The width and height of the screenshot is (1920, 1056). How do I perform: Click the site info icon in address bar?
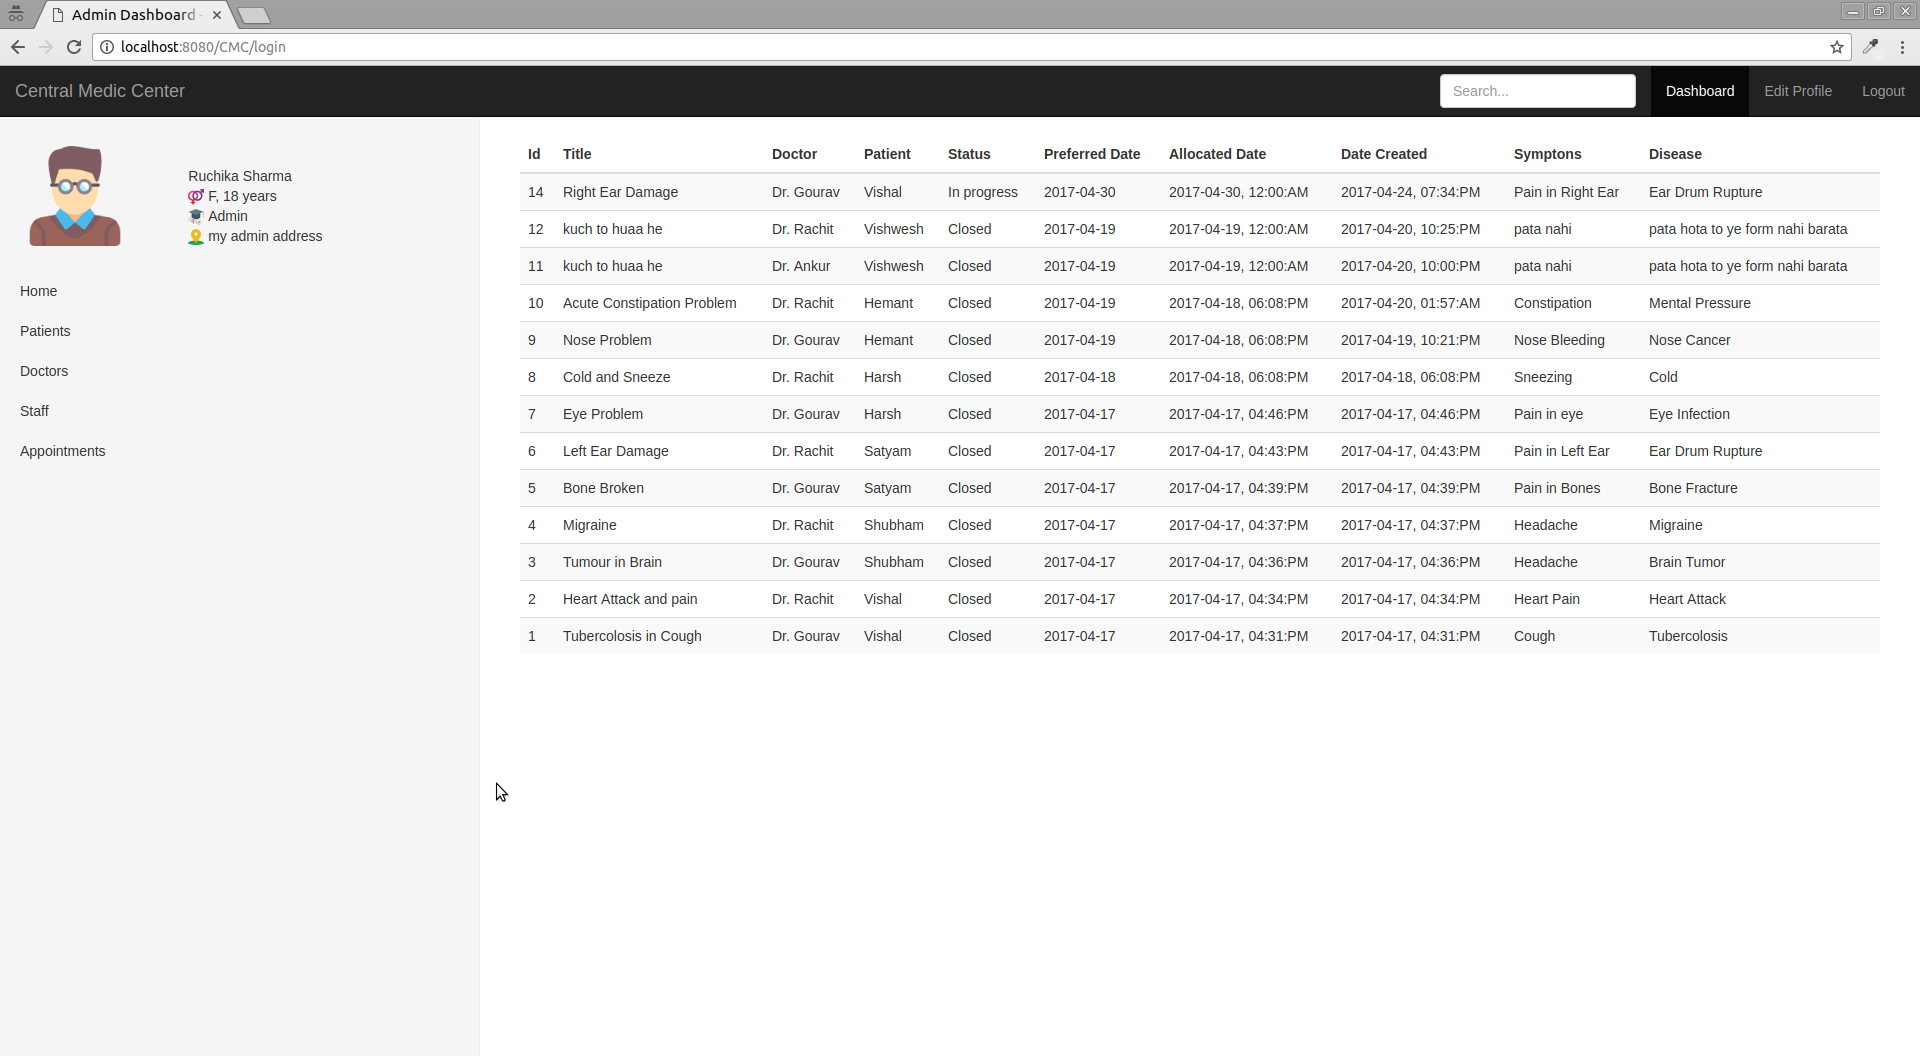[107, 47]
